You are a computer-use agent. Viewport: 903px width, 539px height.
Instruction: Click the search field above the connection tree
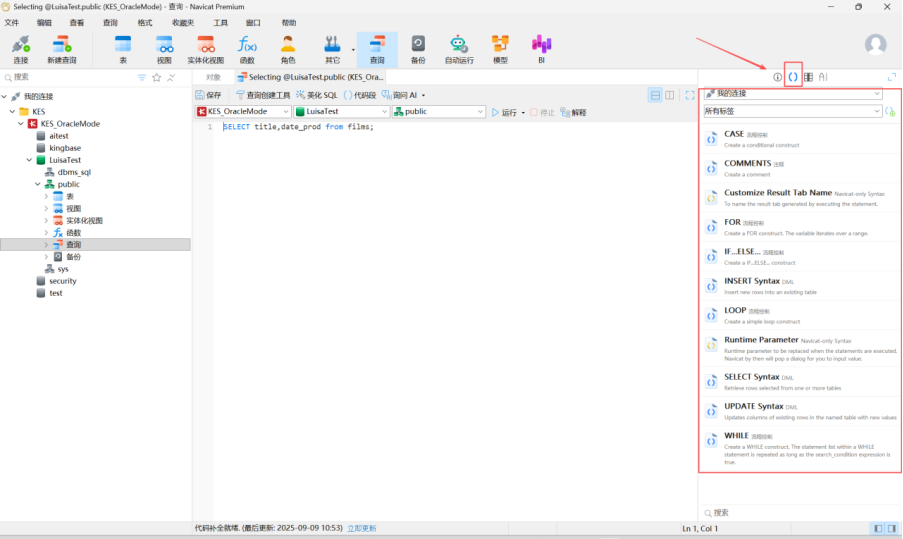pyautogui.click(x=70, y=77)
